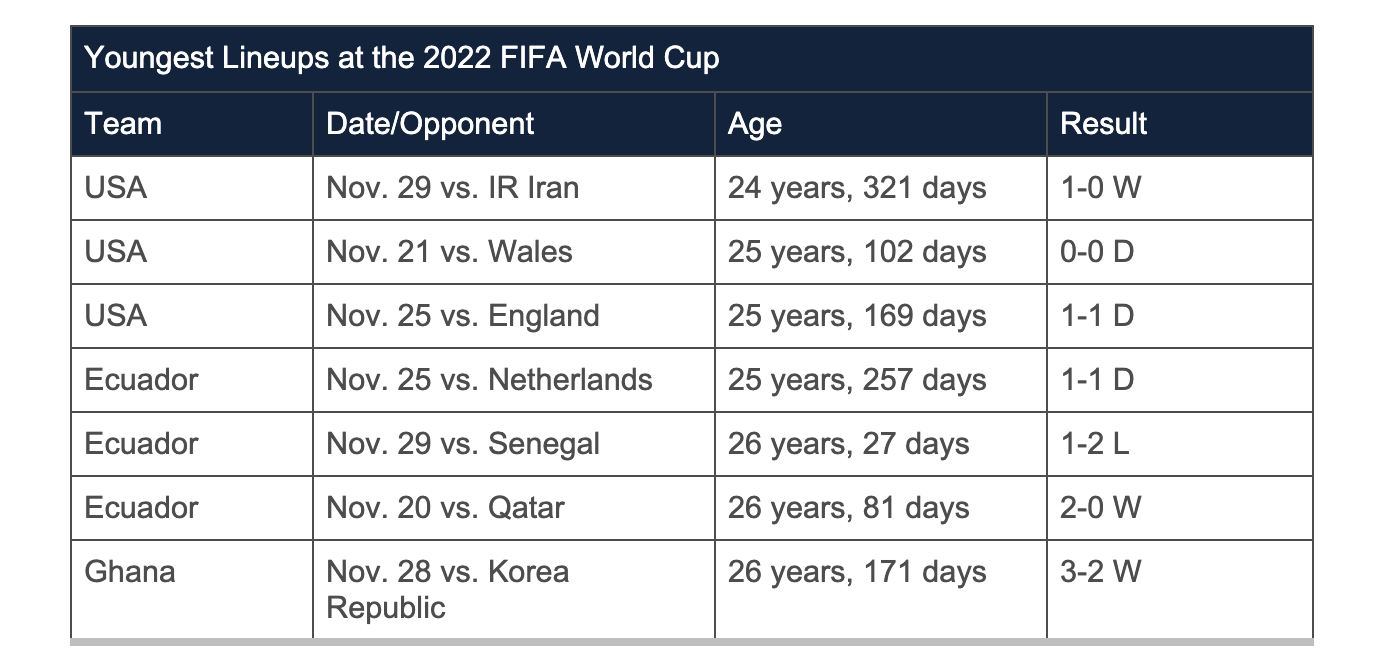Select the Nov. 29 vs. Senegal cell
1382x666 pixels.
pos(514,444)
